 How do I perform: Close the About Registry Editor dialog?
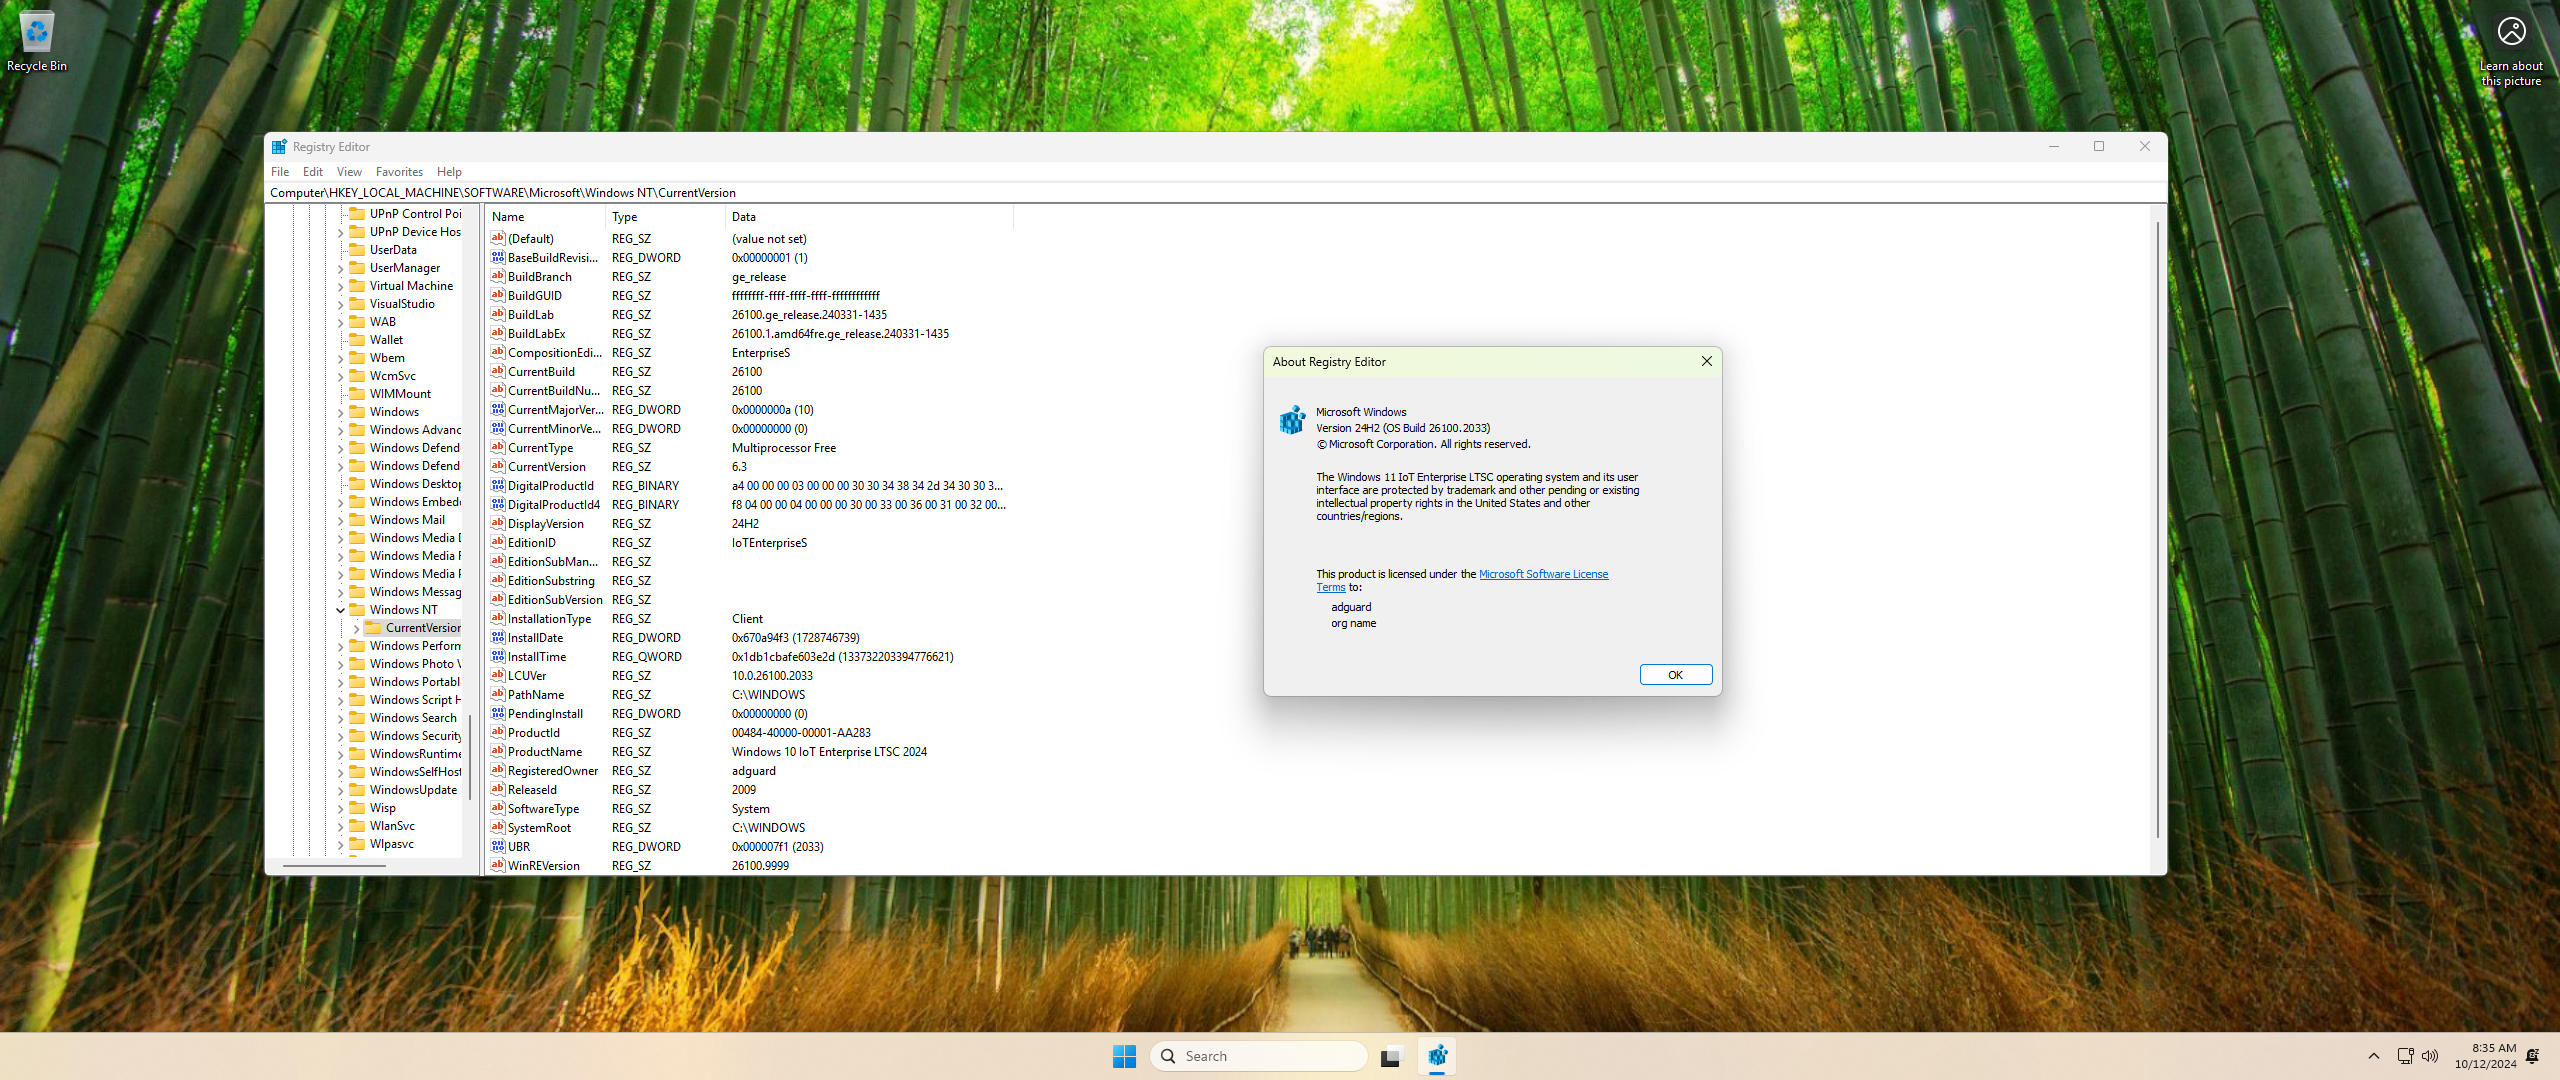1706,362
